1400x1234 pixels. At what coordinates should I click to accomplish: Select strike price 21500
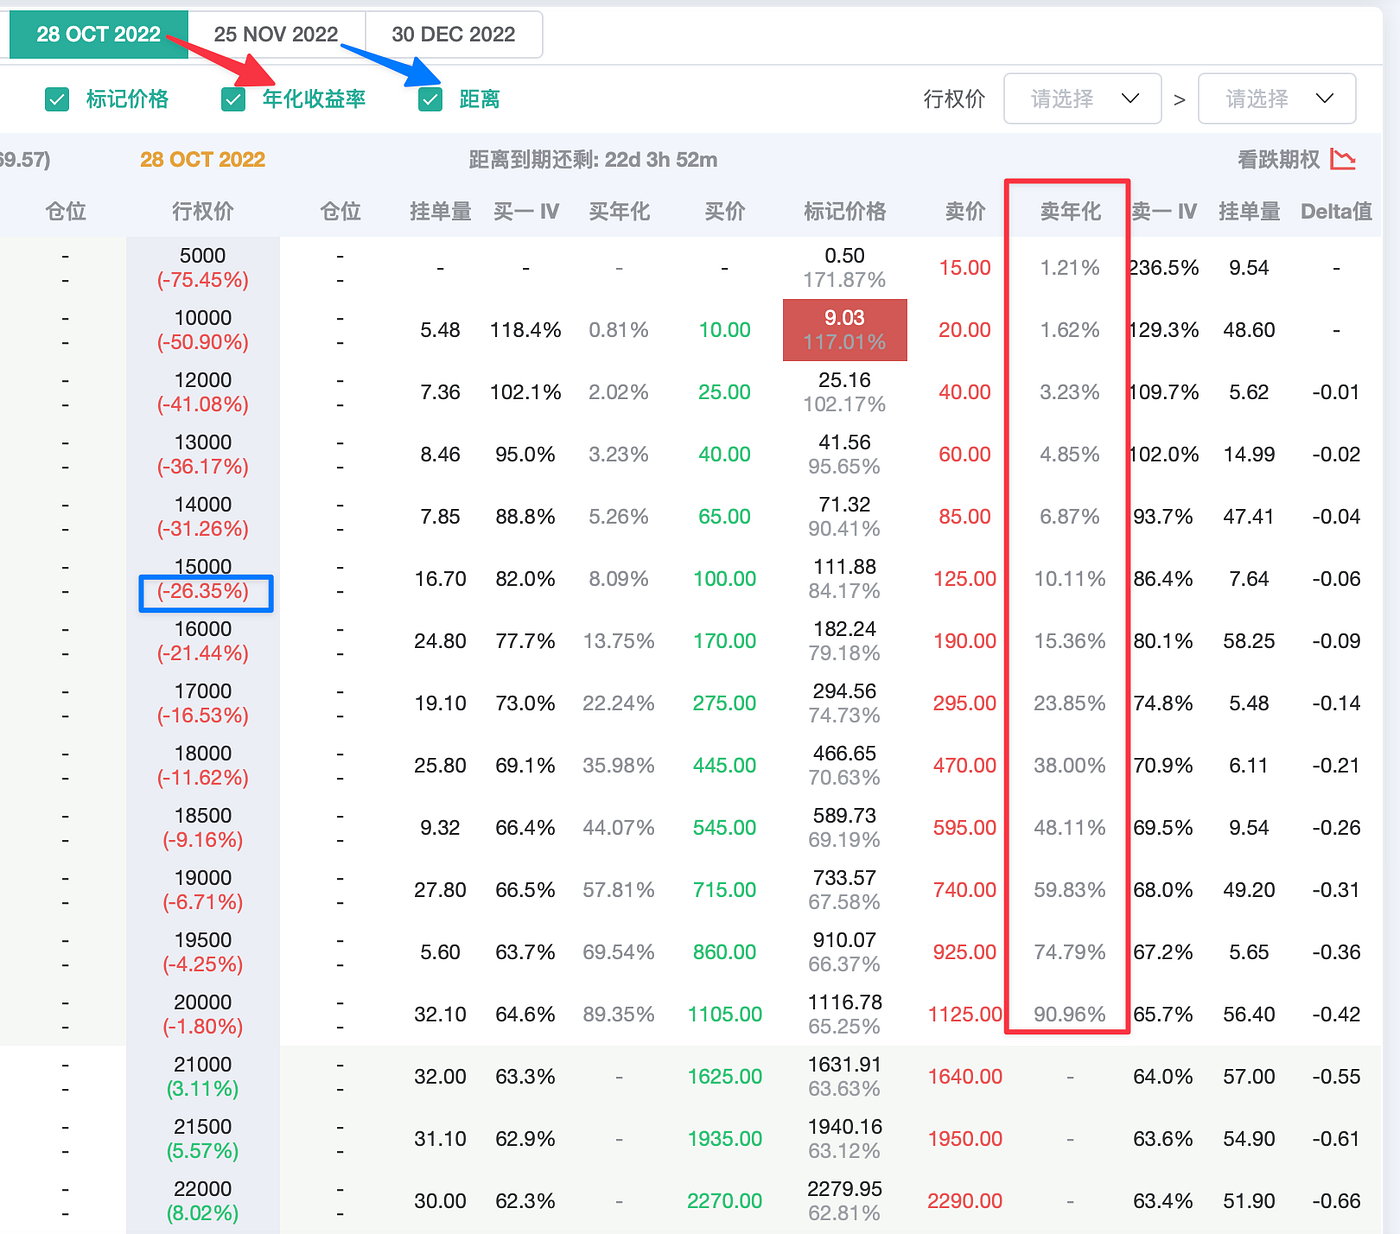[203, 1127]
